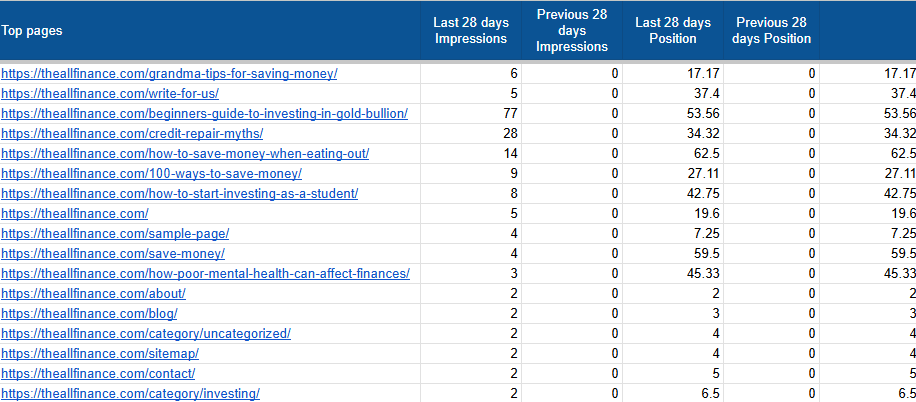
Task: Select the Last 28 days Impressions header
Action: 471,30
